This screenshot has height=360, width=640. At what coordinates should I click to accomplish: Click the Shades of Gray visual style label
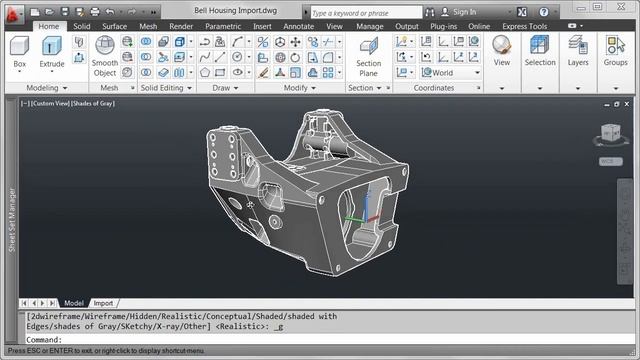tap(93, 104)
